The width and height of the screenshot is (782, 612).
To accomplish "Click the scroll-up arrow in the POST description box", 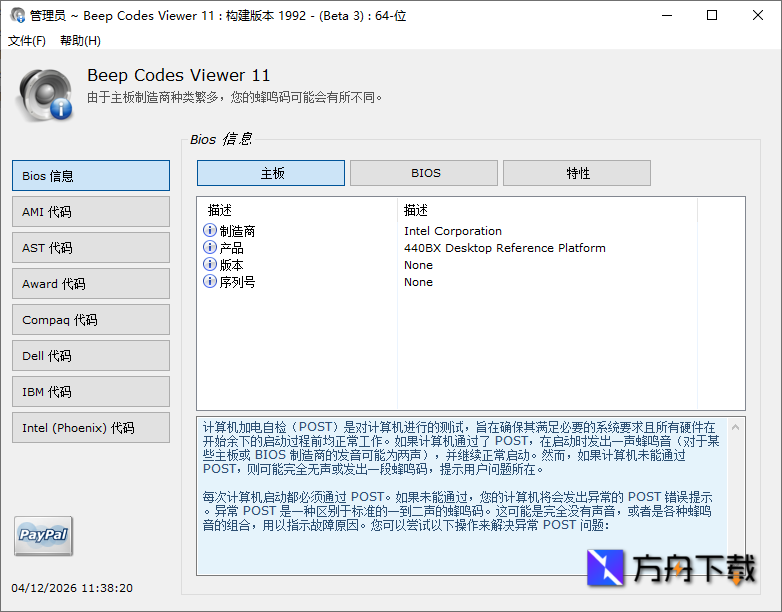I will click(735, 427).
